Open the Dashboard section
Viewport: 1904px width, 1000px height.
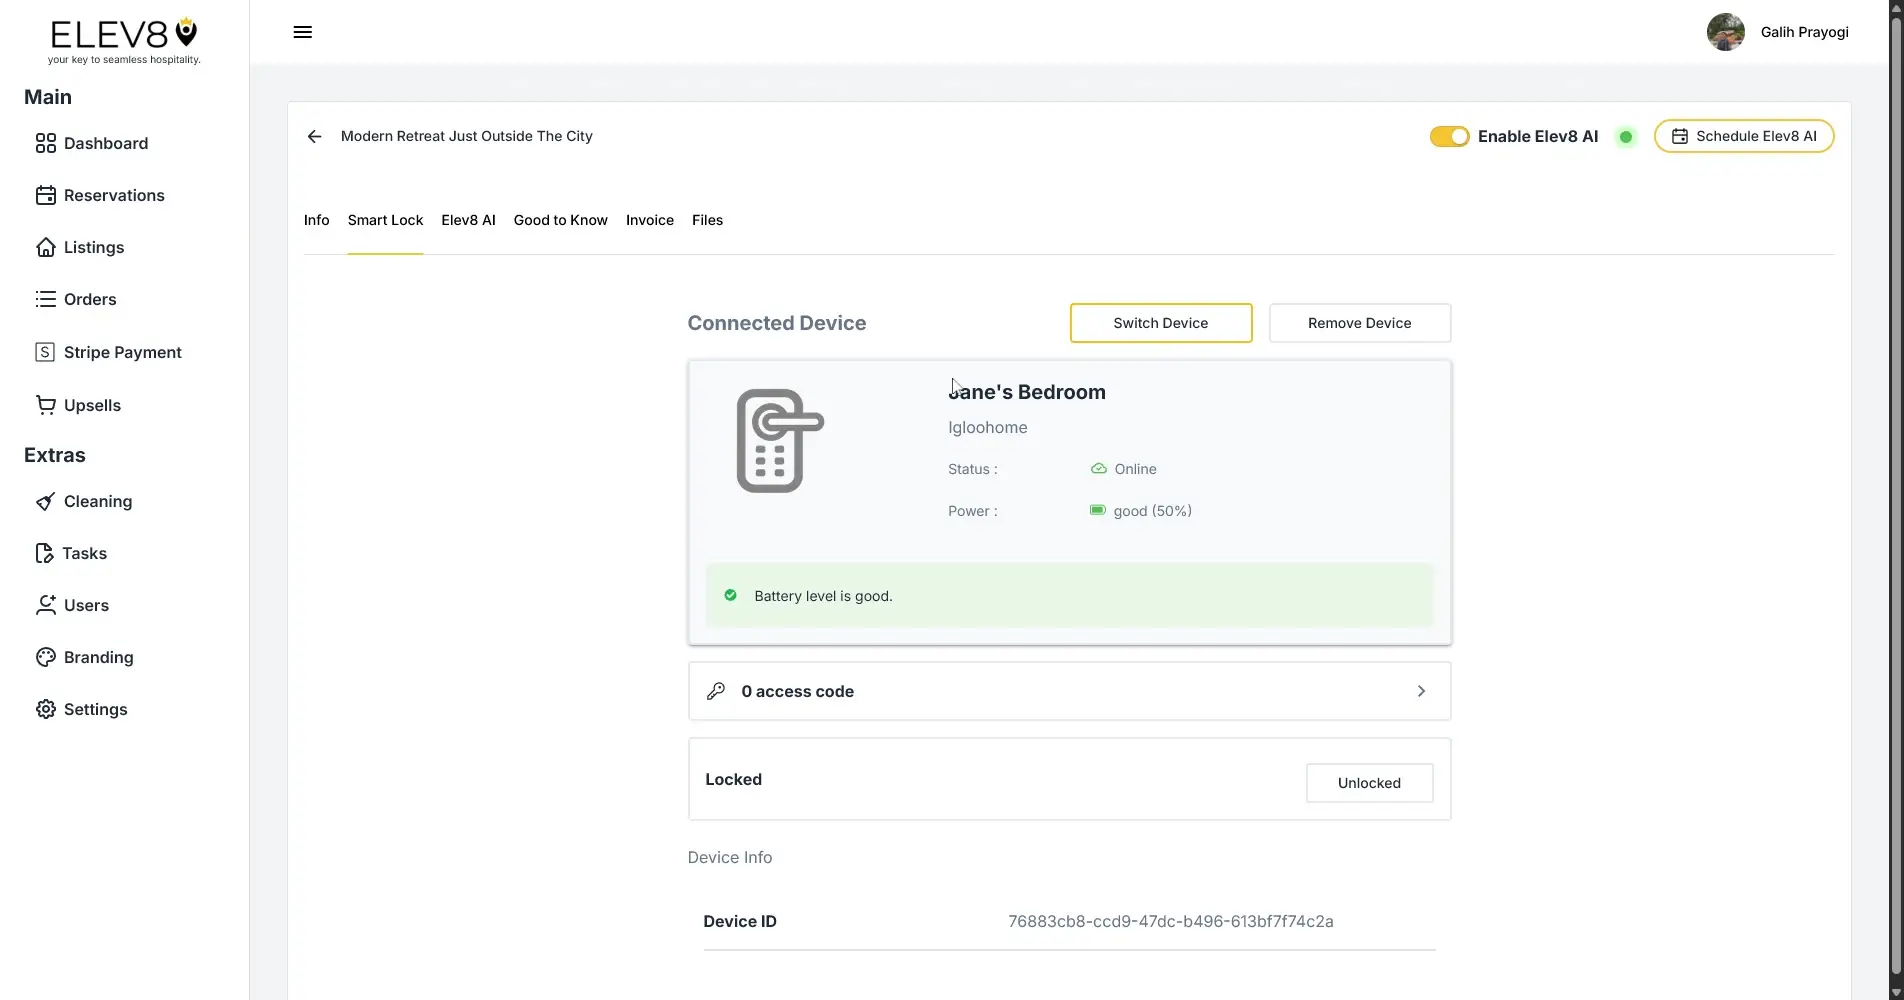[x=105, y=143]
